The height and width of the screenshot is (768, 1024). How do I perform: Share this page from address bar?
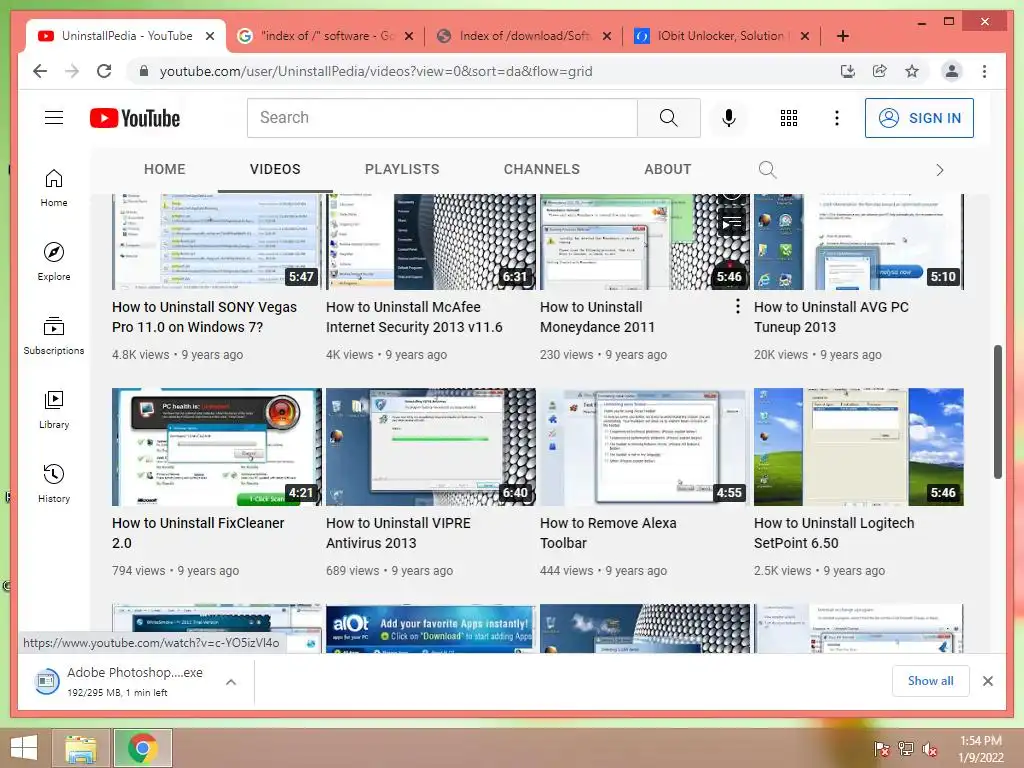(x=880, y=71)
